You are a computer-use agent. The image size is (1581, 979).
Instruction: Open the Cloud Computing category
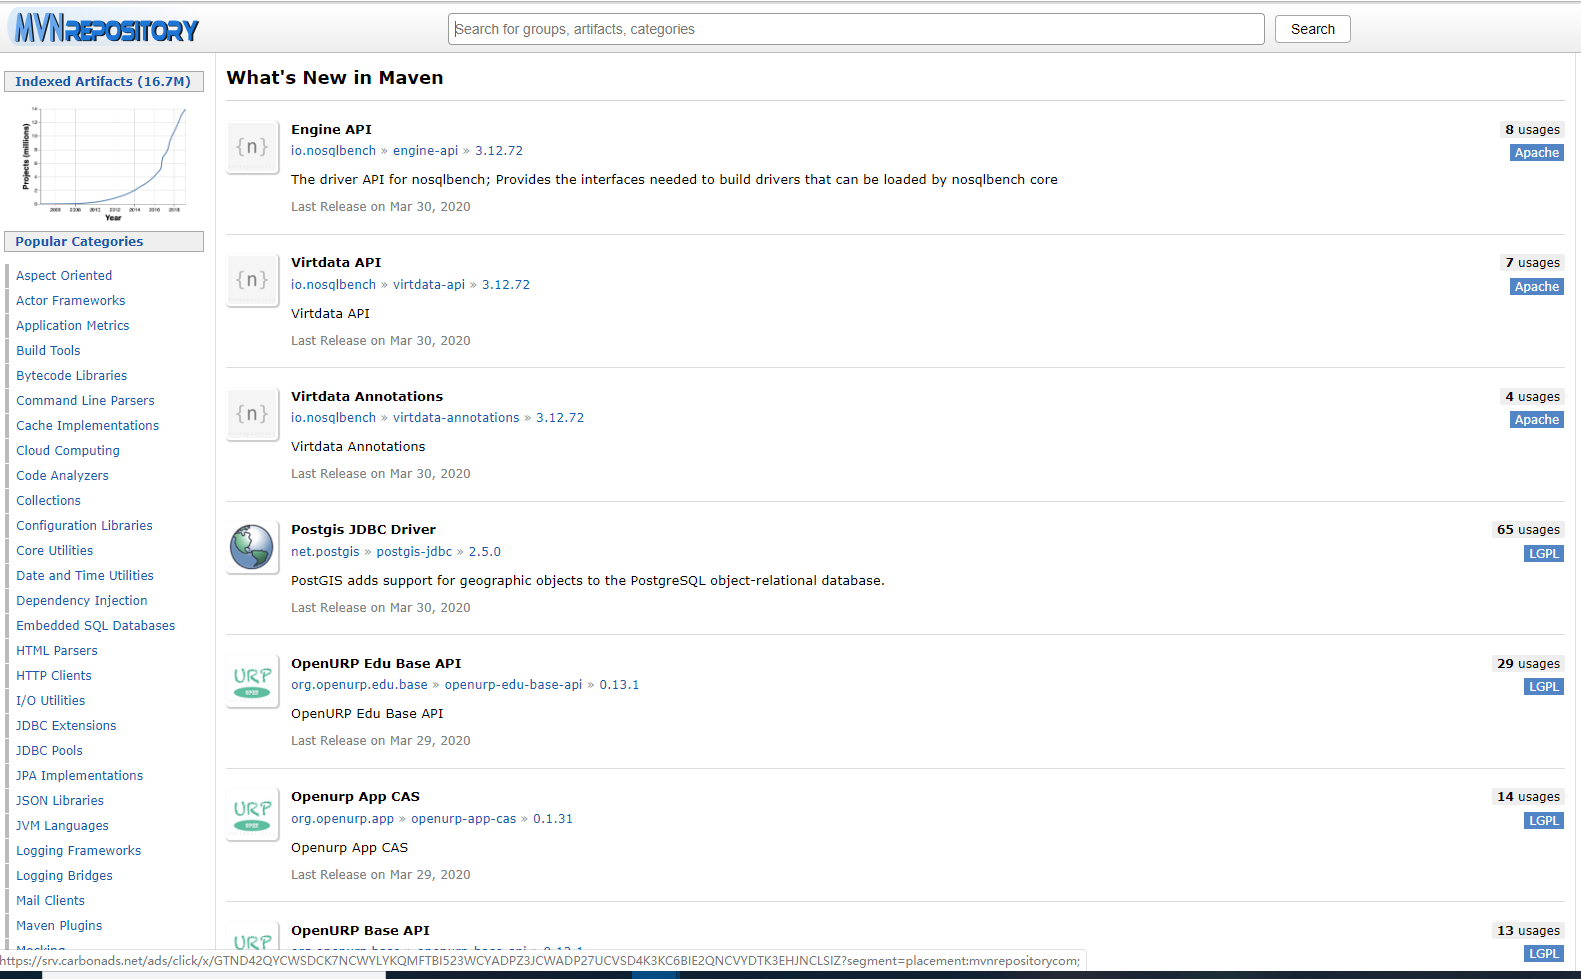pos(68,451)
